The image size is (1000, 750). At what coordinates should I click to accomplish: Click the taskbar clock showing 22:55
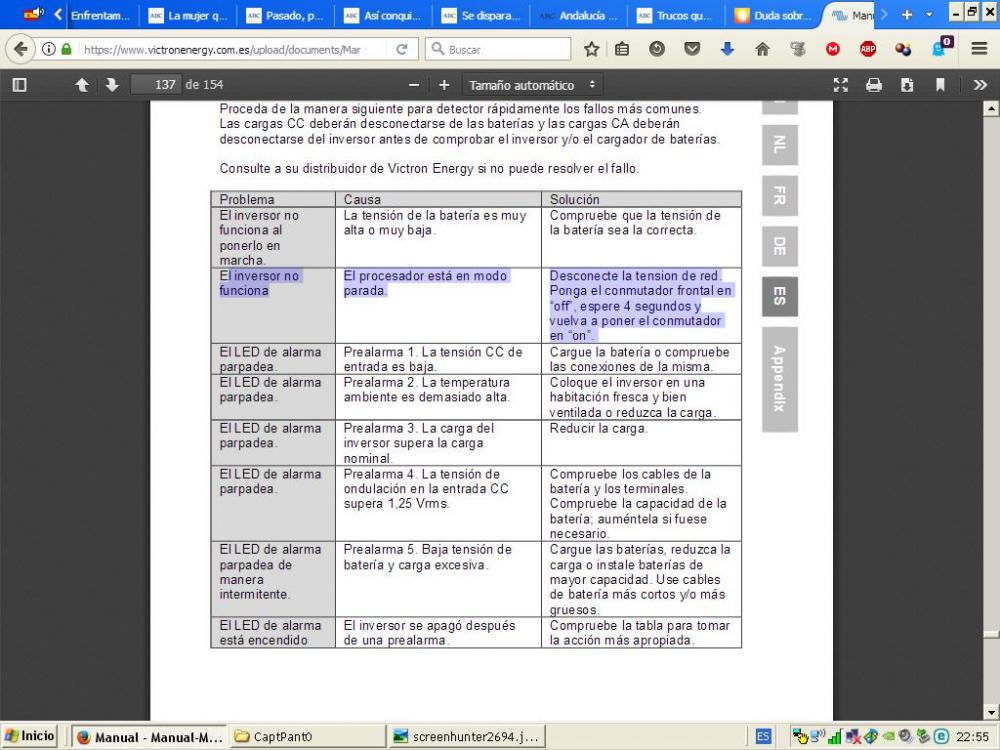coord(973,737)
